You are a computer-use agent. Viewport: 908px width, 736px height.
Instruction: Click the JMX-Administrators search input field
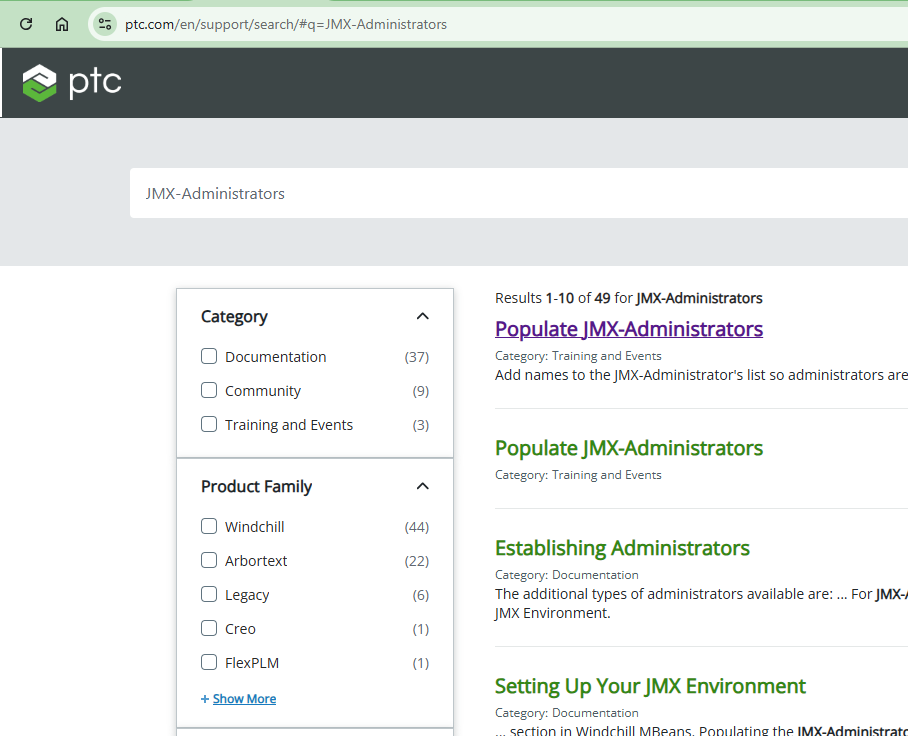point(500,193)
